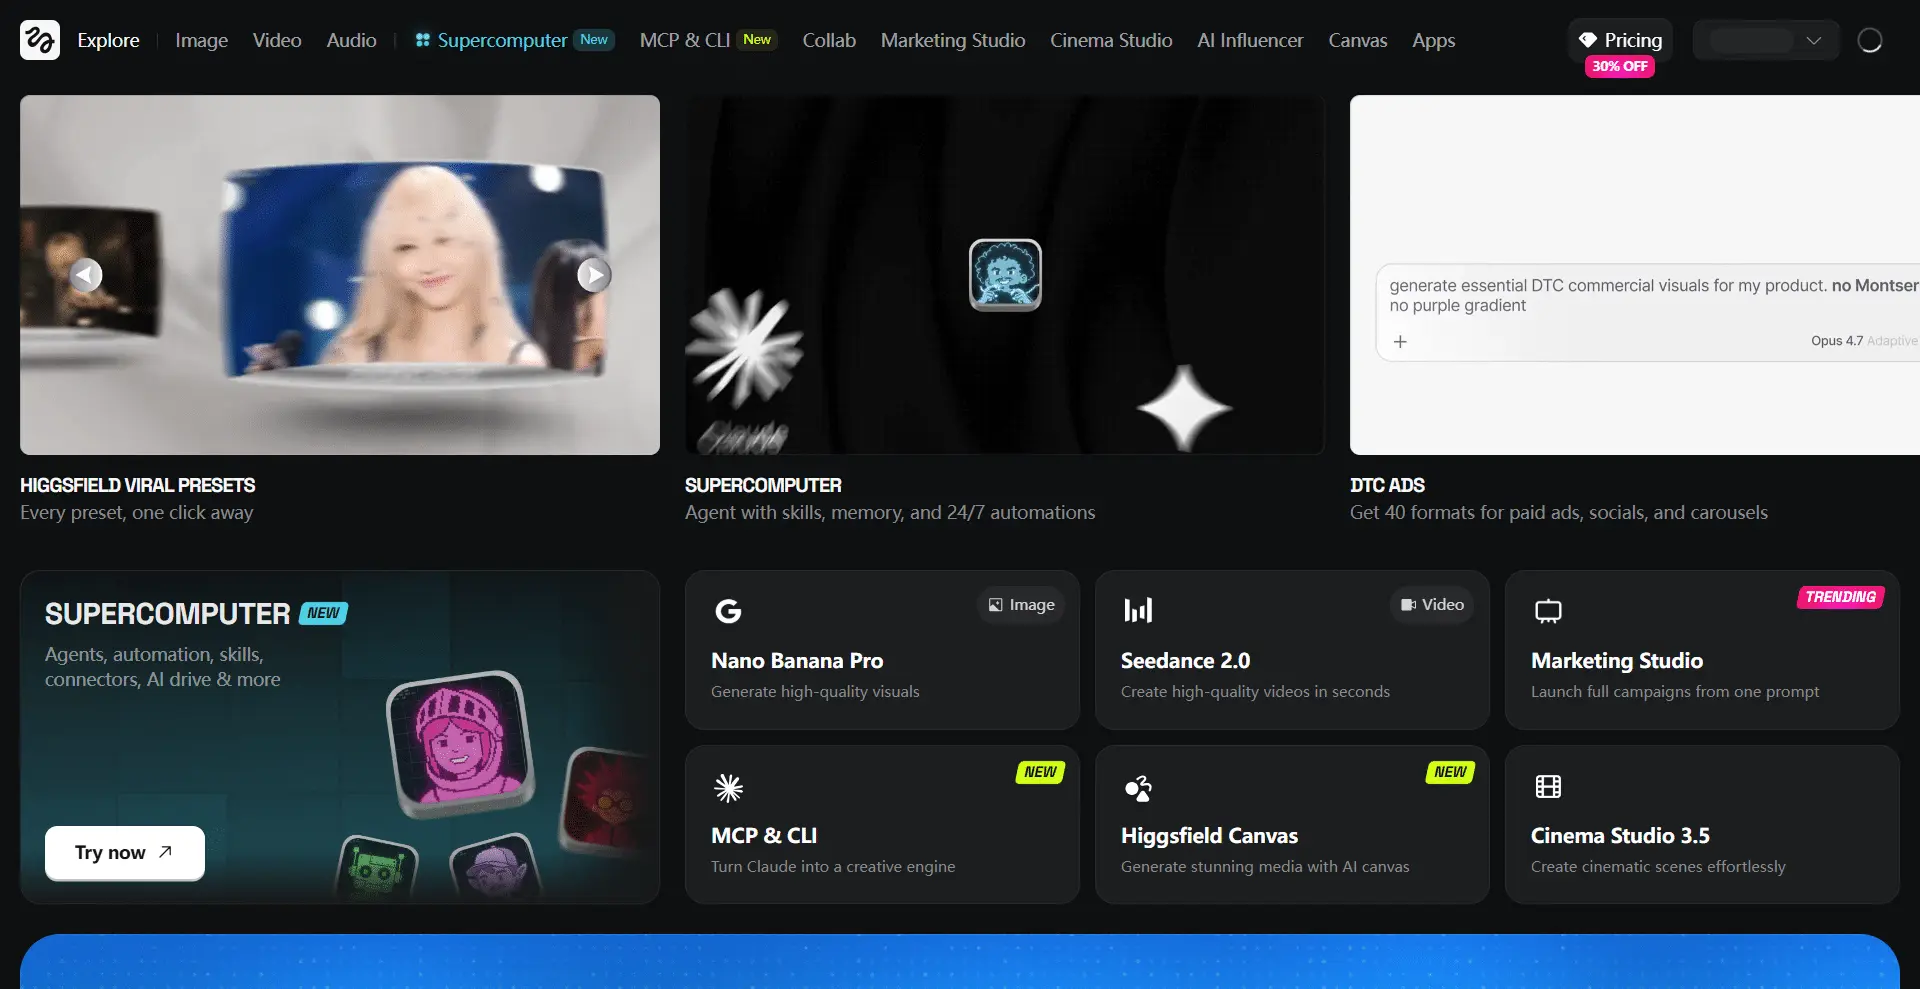Image resolution: width=1920 pixels, height=989 pixels.
Task: Open the AI Influencer menu item
Action: [1250, 40]
